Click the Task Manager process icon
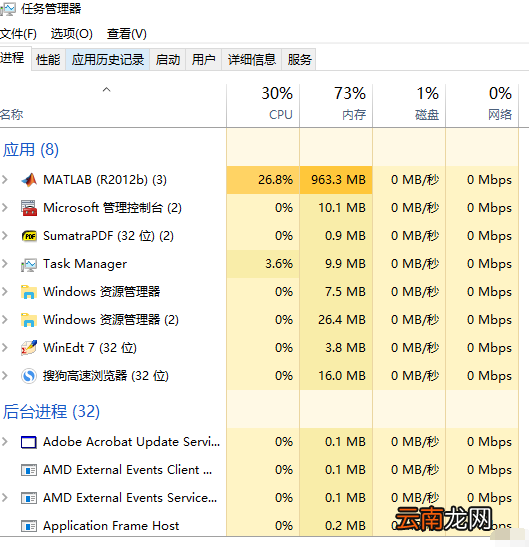This screenshot has width=529, height=547. (x=29, y=264)
